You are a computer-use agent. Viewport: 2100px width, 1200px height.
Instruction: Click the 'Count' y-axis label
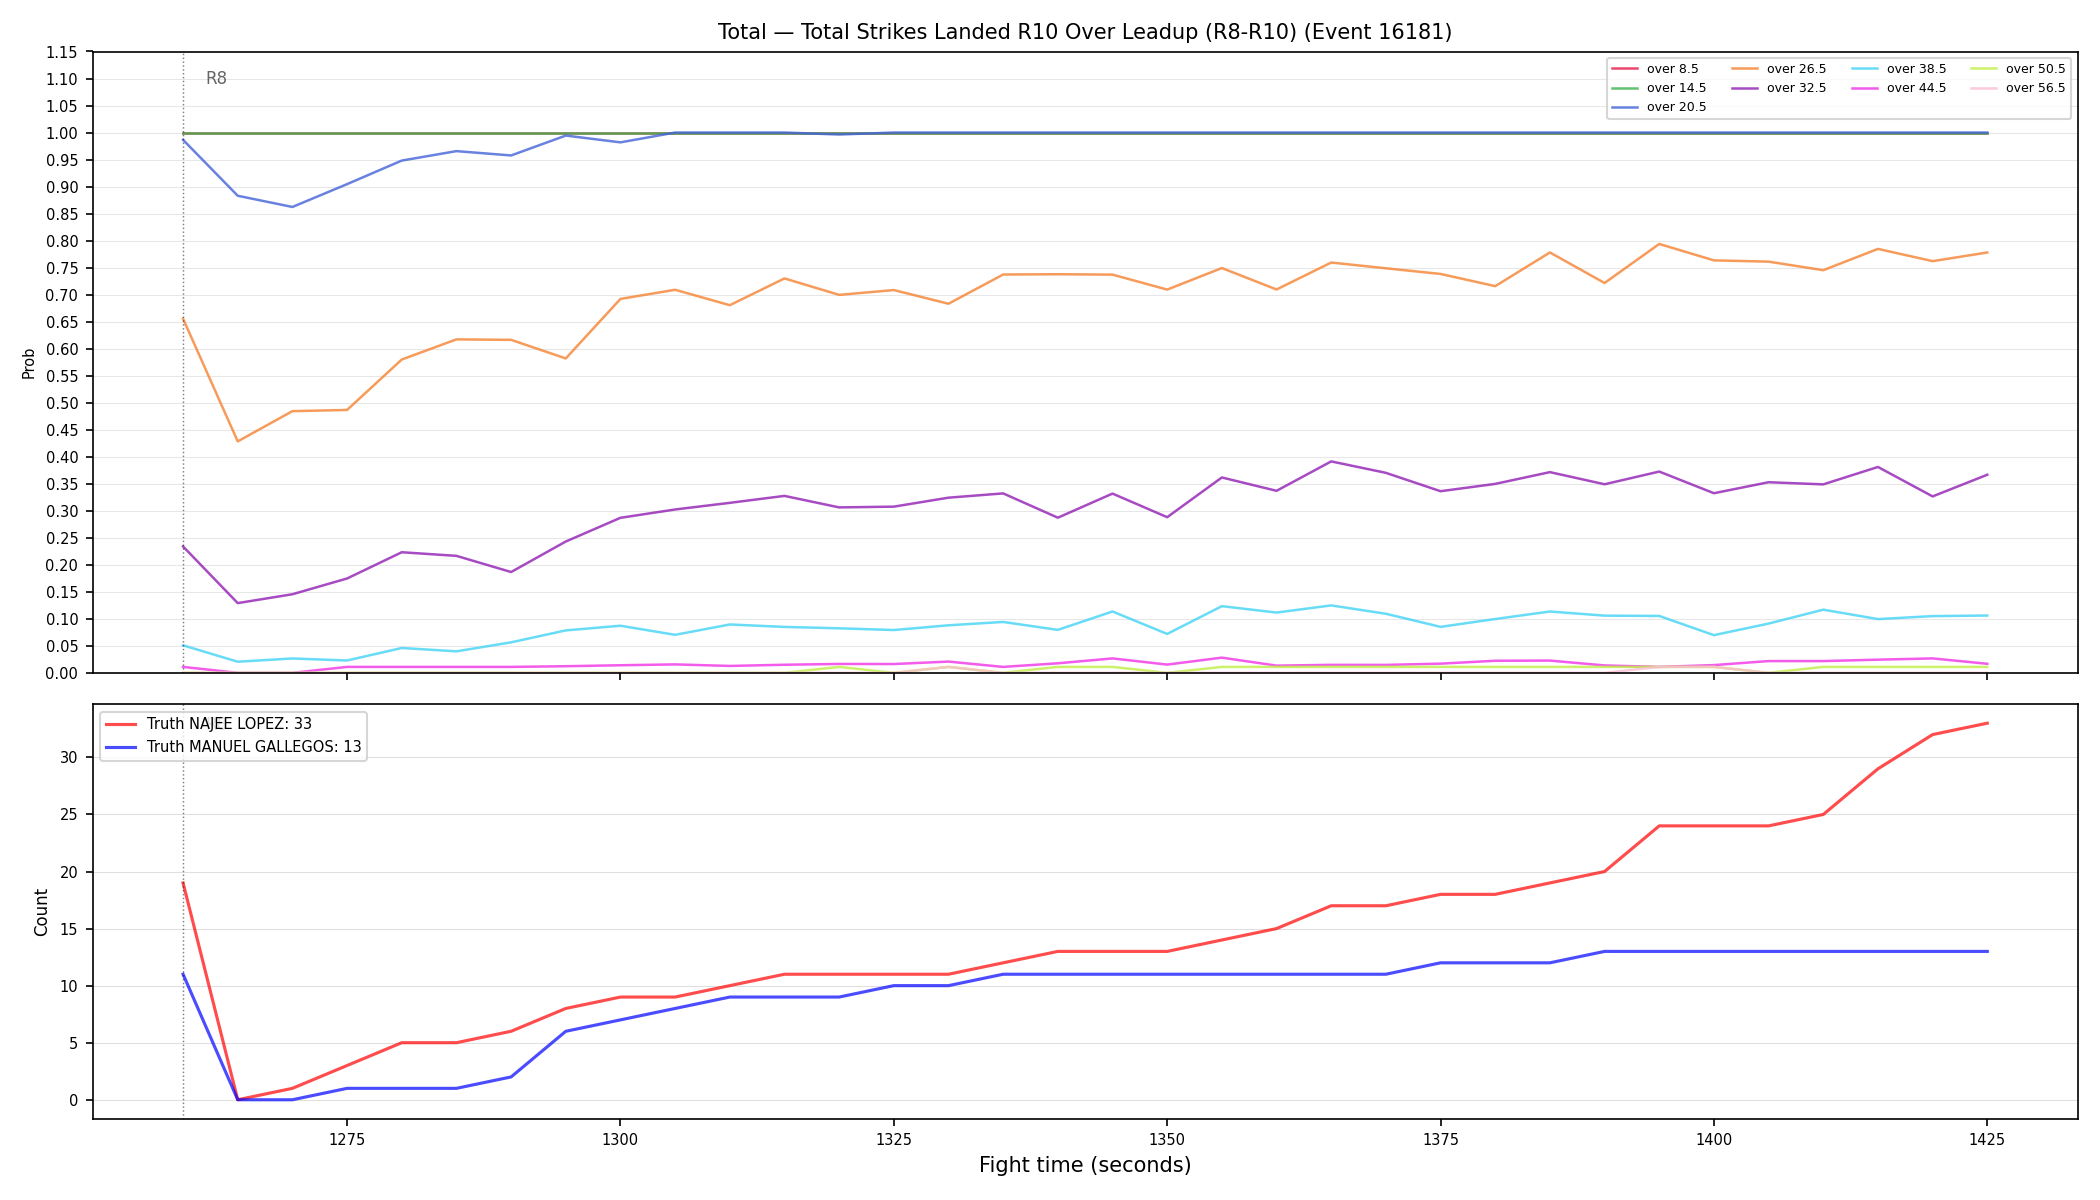41,912
